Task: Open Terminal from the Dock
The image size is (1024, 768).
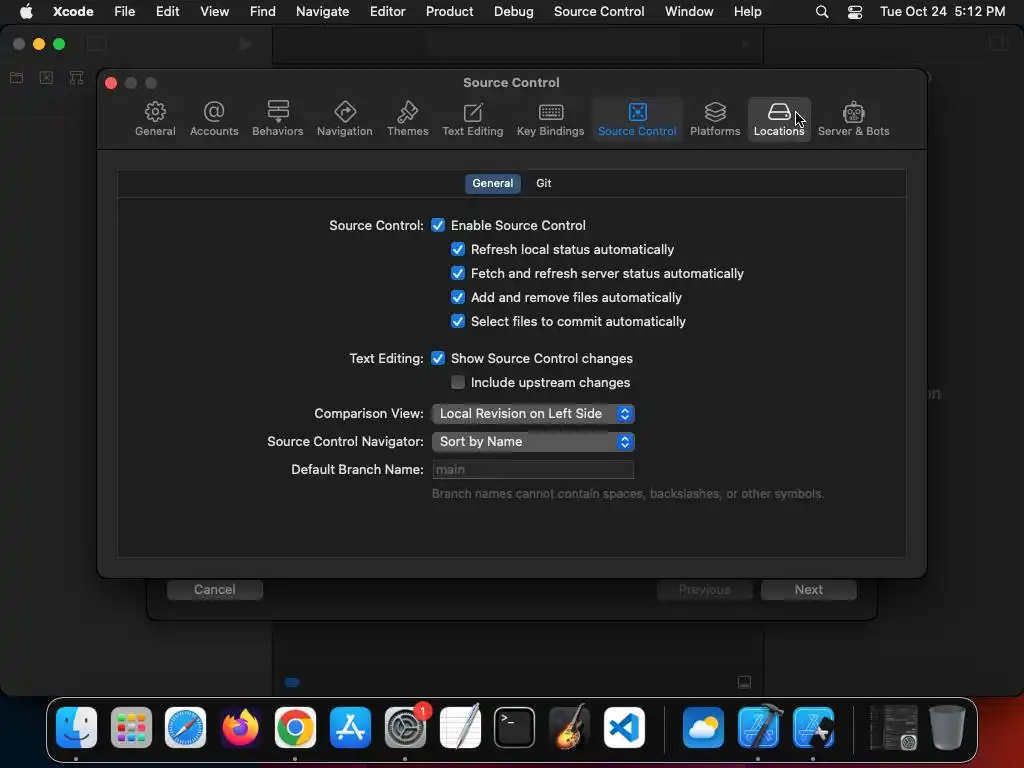Action: (515, 727)
